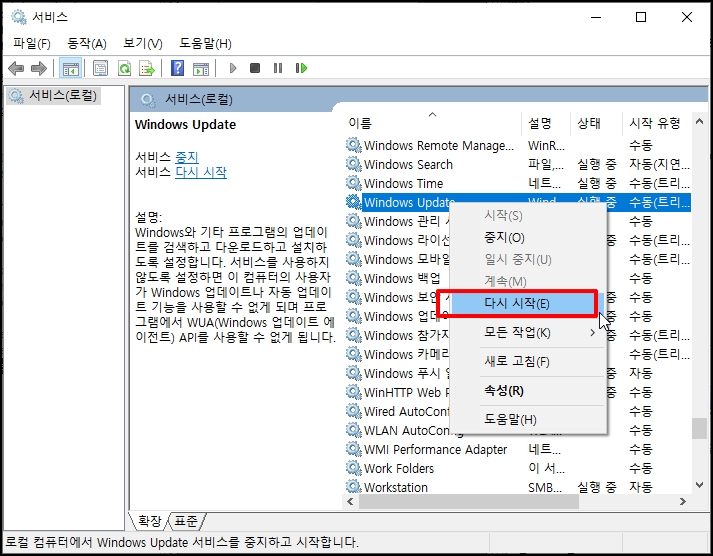Minimize the 서비스 window
The image size is (713, 556).
pos(596,17)
